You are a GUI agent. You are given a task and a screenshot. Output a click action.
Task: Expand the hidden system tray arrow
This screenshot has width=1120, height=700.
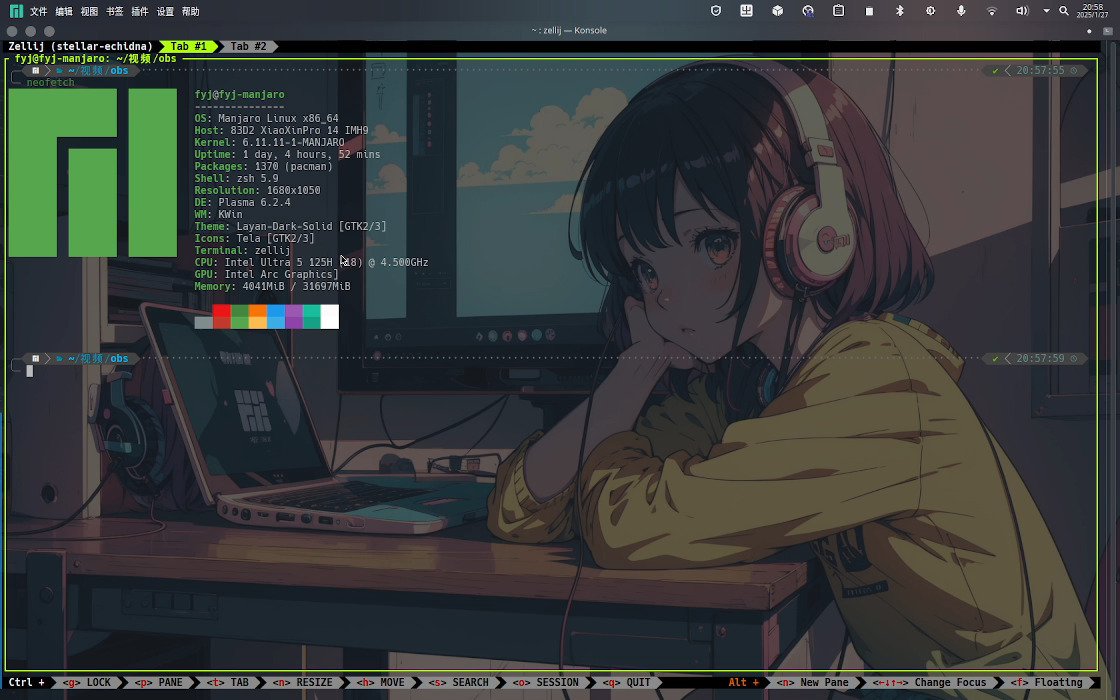(x=1046, y=11)
